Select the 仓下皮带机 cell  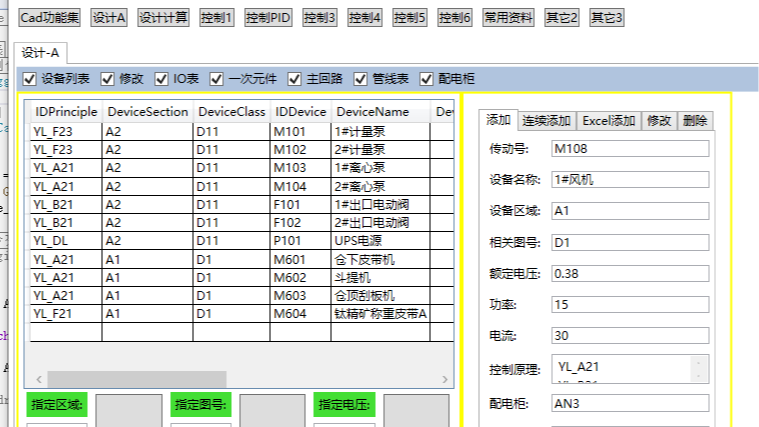pos(380,259)
